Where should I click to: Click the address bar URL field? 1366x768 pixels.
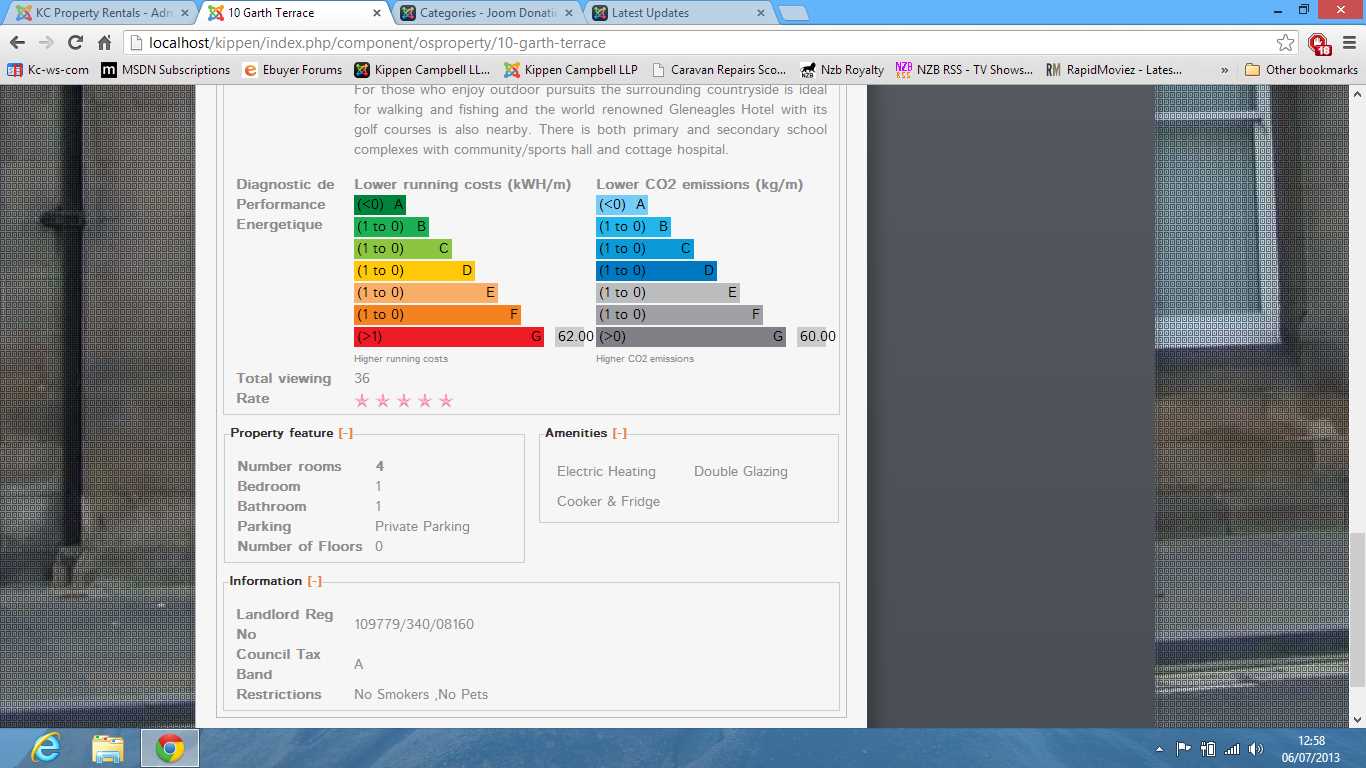(700, 43)
